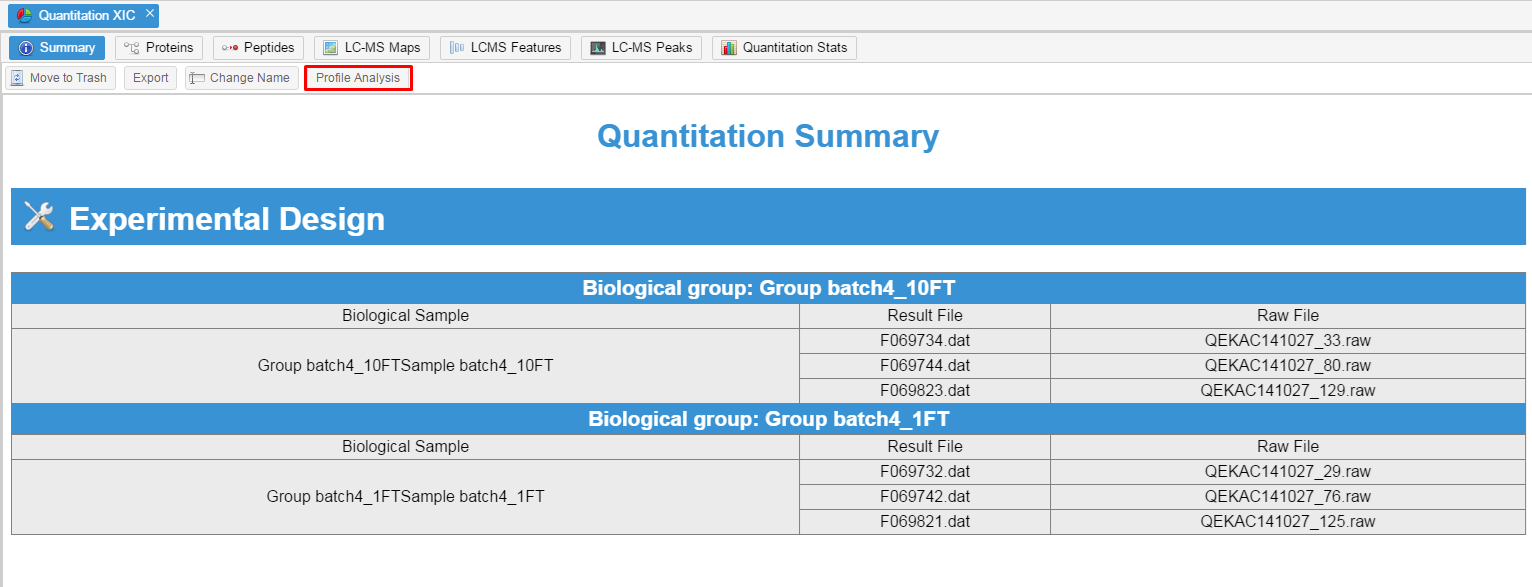This screenshot has width=1532, height=587.
Task: Switch to the Proteins tab
Action: 159,48
